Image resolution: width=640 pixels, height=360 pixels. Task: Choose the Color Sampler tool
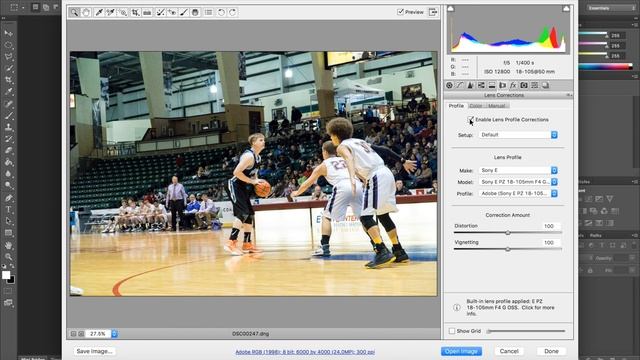click(x=110, y=12)
